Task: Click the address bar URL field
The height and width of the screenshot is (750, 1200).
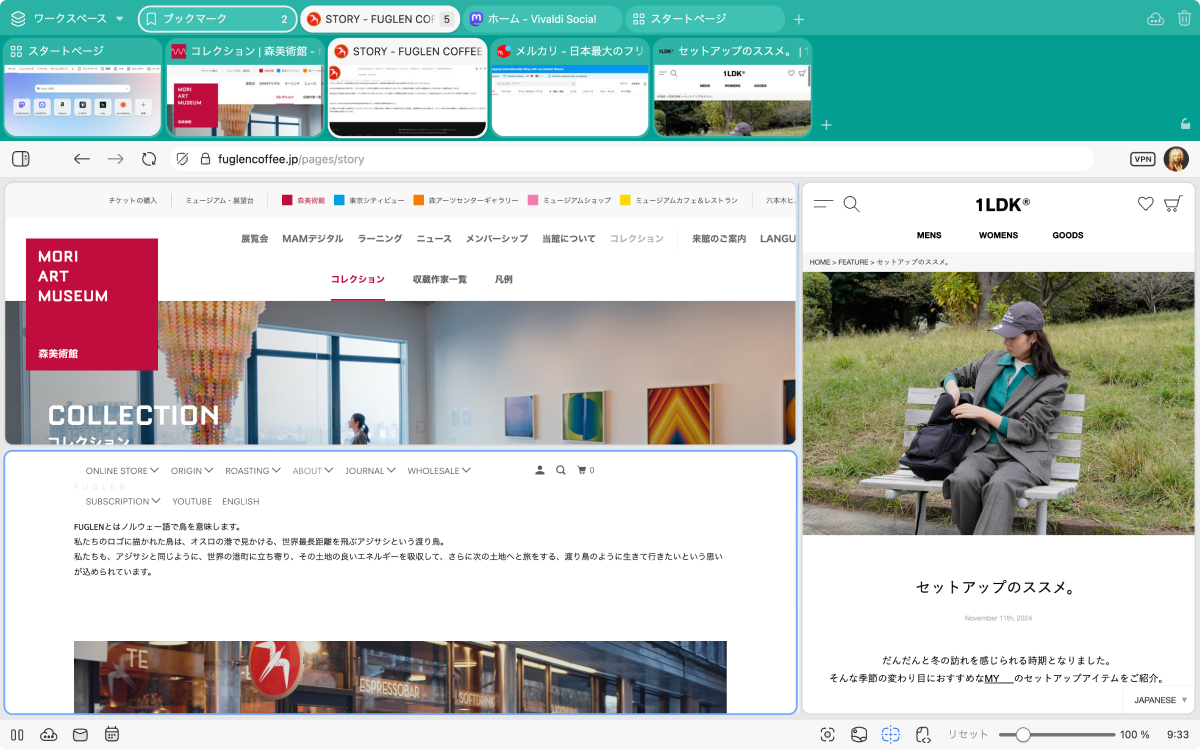Action: pos(600,159)
